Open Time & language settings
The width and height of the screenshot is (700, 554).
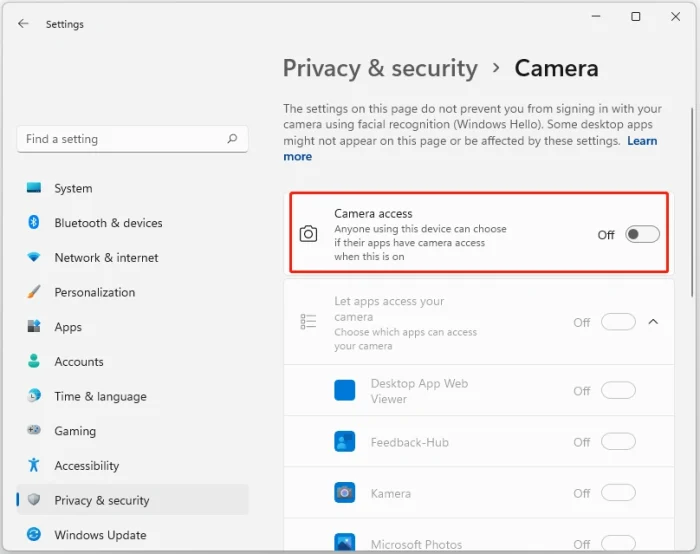pos(132,396)
